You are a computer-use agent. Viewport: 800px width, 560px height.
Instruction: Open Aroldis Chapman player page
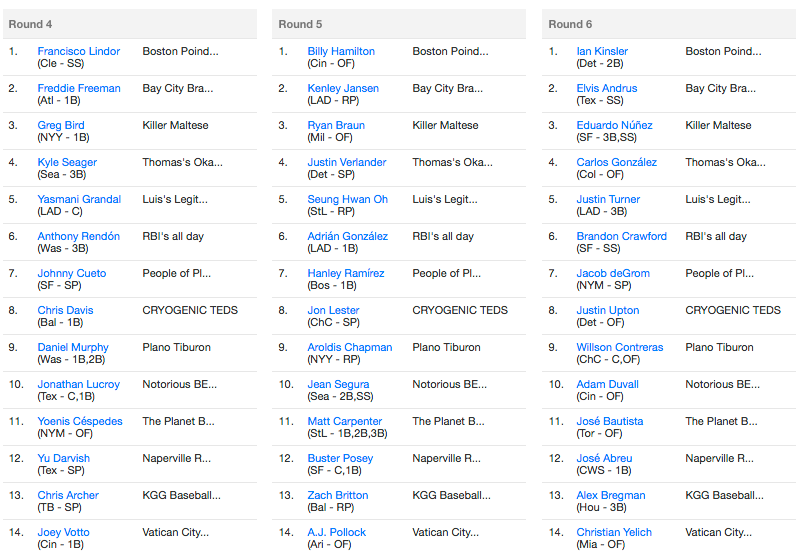(x=349, y=347)
